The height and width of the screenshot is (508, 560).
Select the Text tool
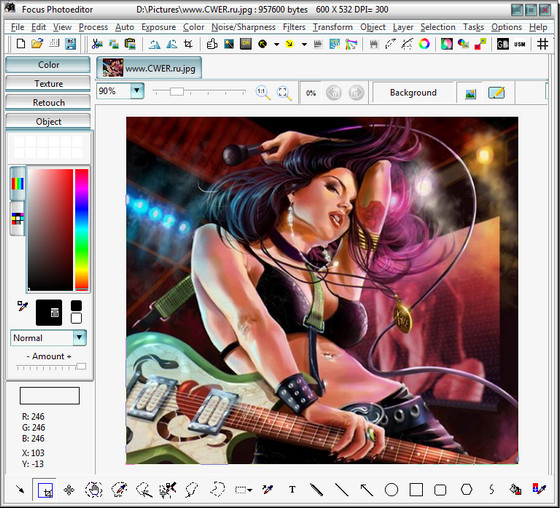(292, 489)
